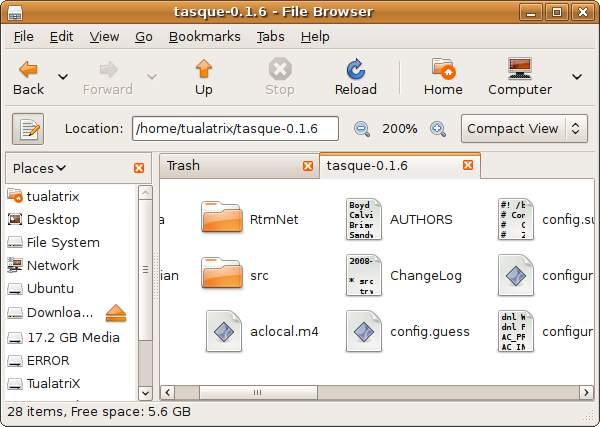The image size is (600, 427).
Task: Zoom out with the minus magnifier
Action: coord(362,129)
